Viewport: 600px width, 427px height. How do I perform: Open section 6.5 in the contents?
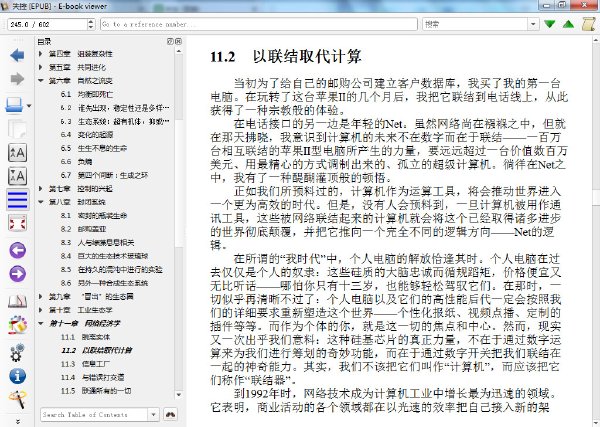point(94,148)
